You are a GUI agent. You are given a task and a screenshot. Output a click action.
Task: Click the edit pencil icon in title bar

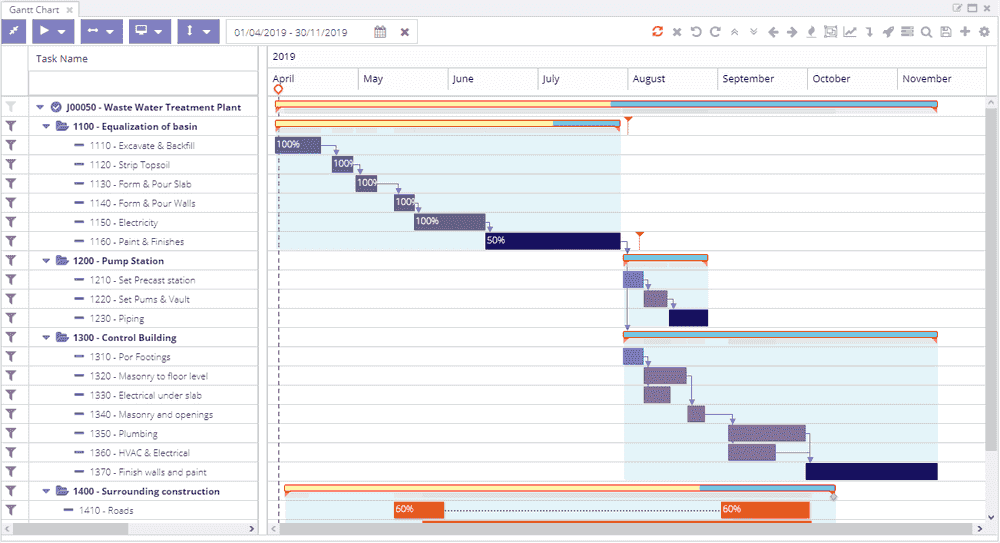[957, 8]
